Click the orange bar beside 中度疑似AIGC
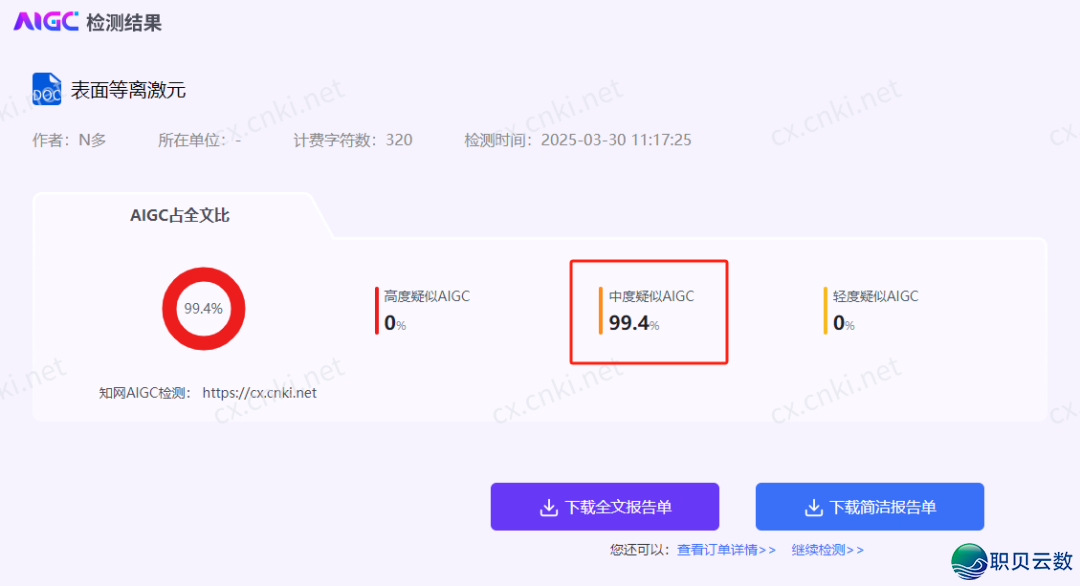 point(601,310)
